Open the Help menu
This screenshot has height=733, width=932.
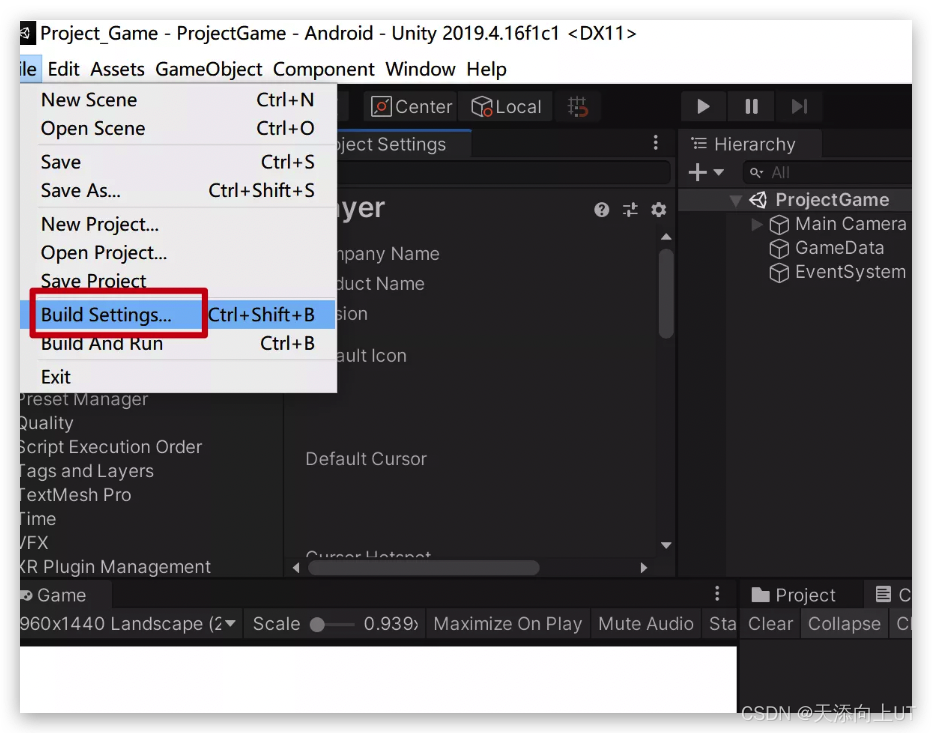(x=486, y=69)
